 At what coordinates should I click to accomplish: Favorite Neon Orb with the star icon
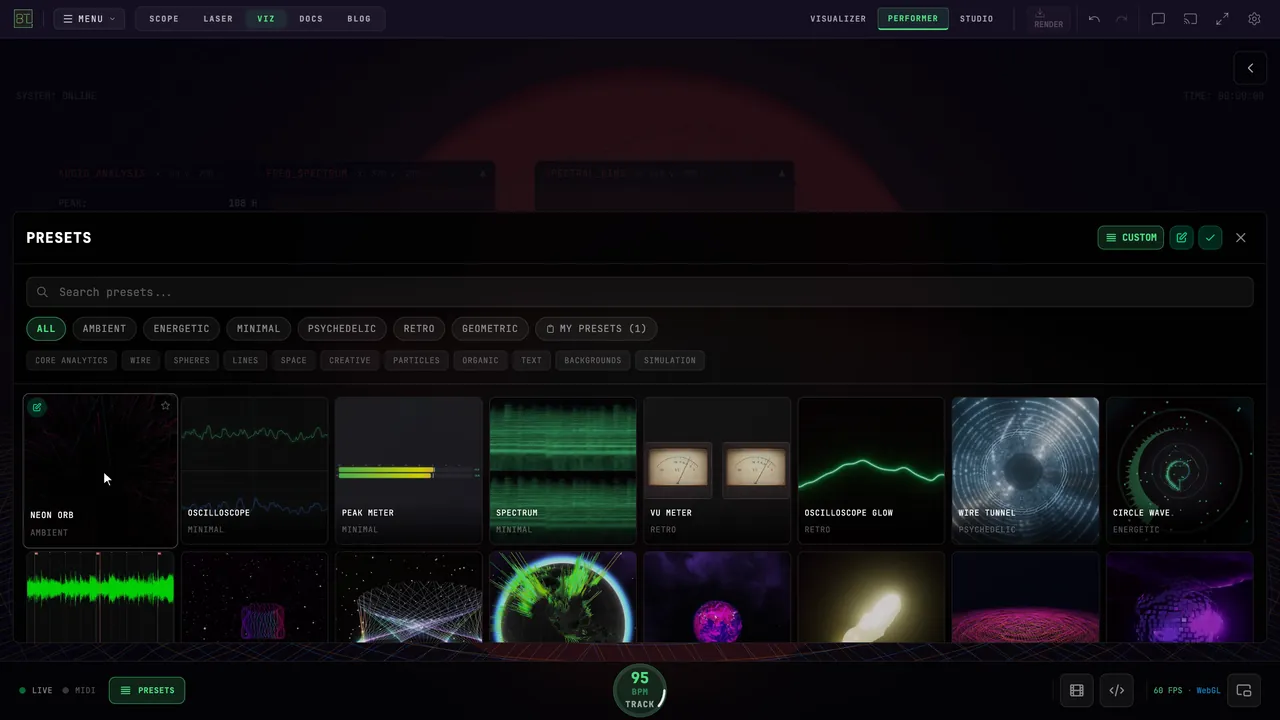tap(165, 406)
